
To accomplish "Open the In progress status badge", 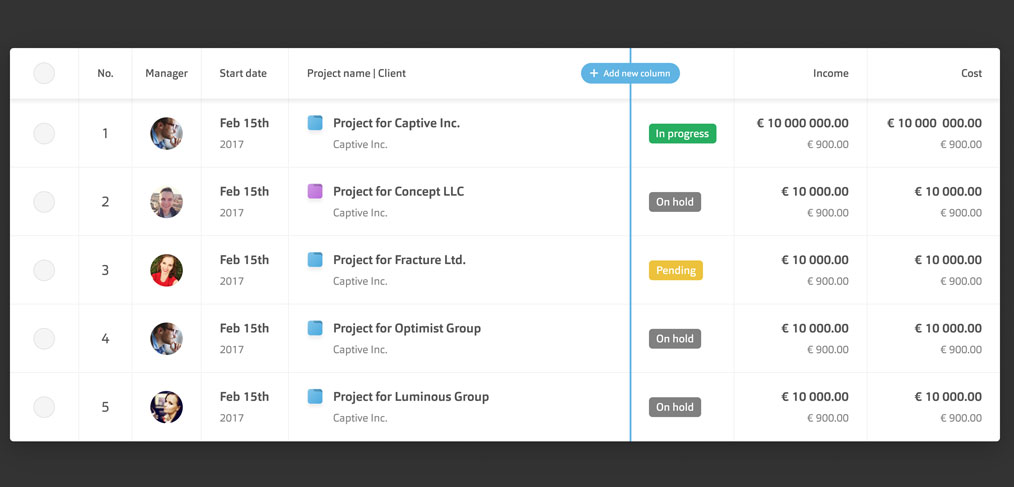I will point(682,134).
